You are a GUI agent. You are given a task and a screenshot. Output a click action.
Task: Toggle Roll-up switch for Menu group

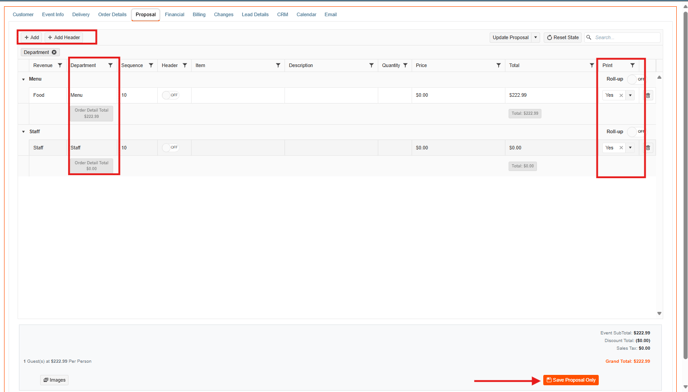coord(635,79)
